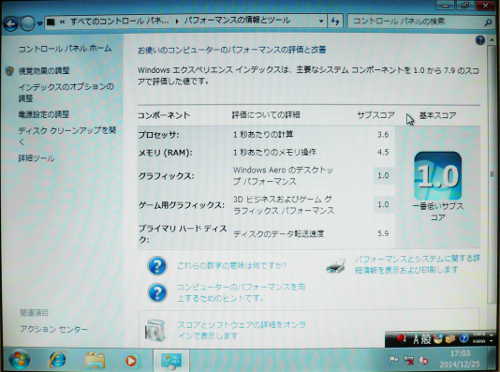Screen dimensions: 500x372
Task: Select the ゲーム用グラフィックス: row label
Action: click(x=182, y=205)
